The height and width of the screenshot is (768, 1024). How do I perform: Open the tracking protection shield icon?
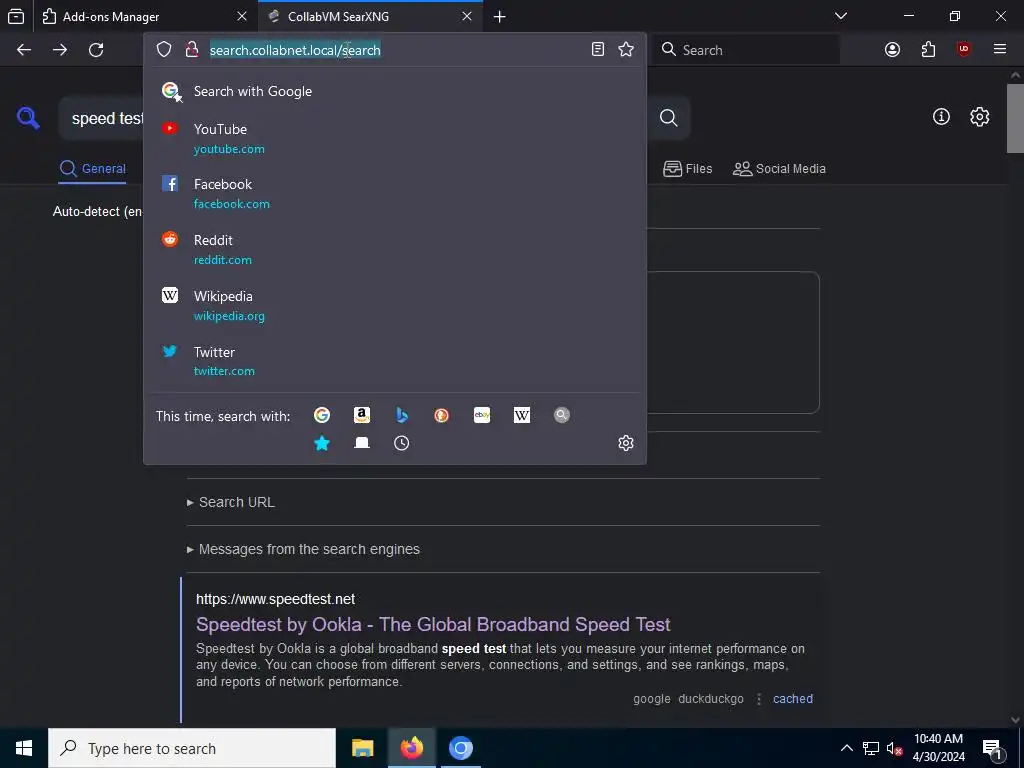click(x=164, y=50)
